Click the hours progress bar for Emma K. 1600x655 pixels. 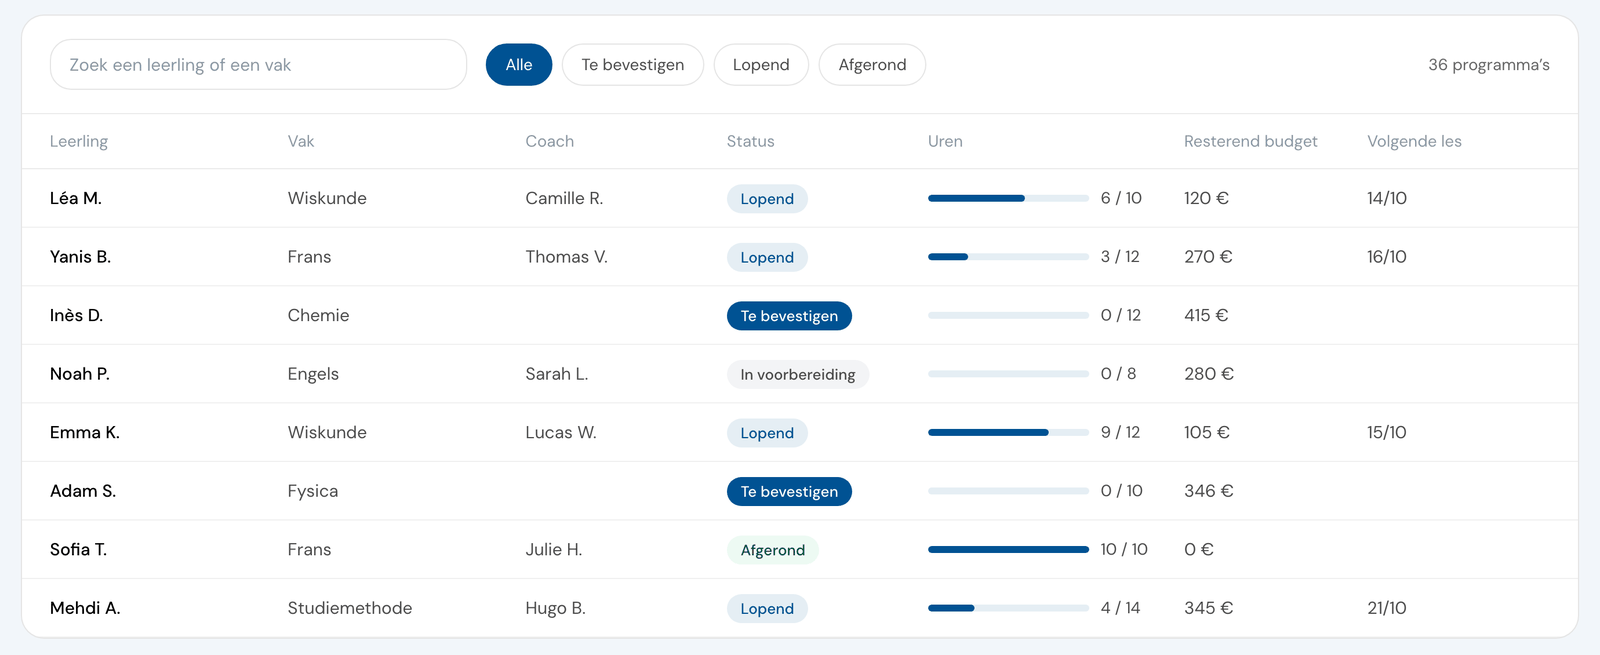click(1008, 433)
